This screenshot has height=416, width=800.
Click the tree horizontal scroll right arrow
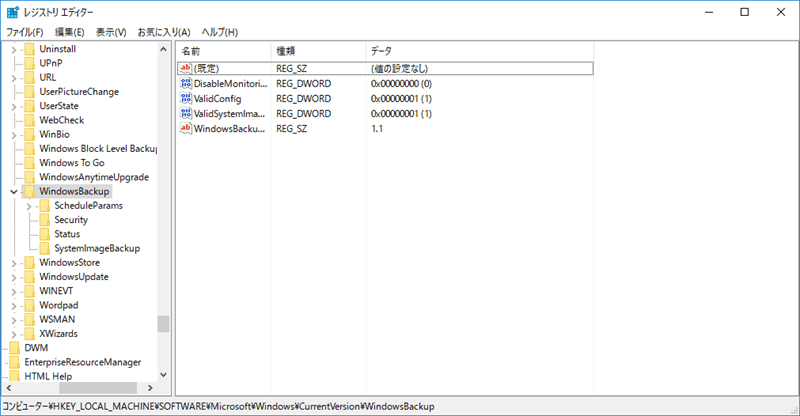click(x=150, y=388)
